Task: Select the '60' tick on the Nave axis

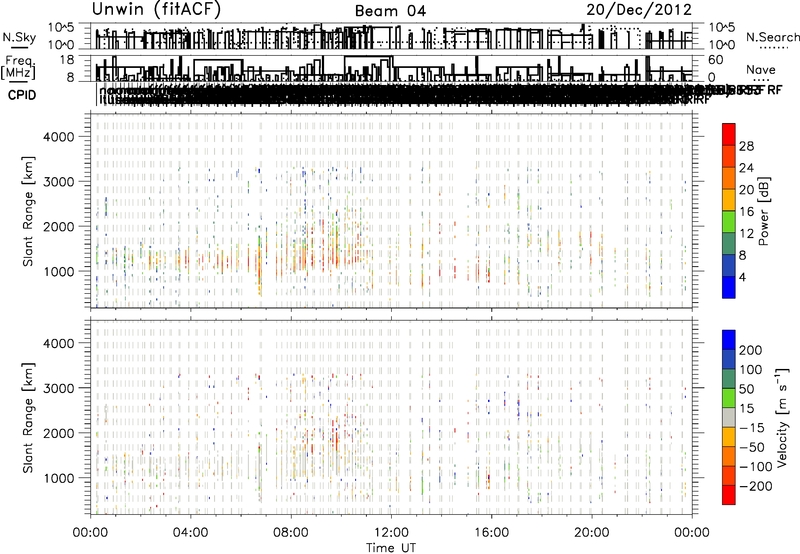Action: tap(716, 60)
